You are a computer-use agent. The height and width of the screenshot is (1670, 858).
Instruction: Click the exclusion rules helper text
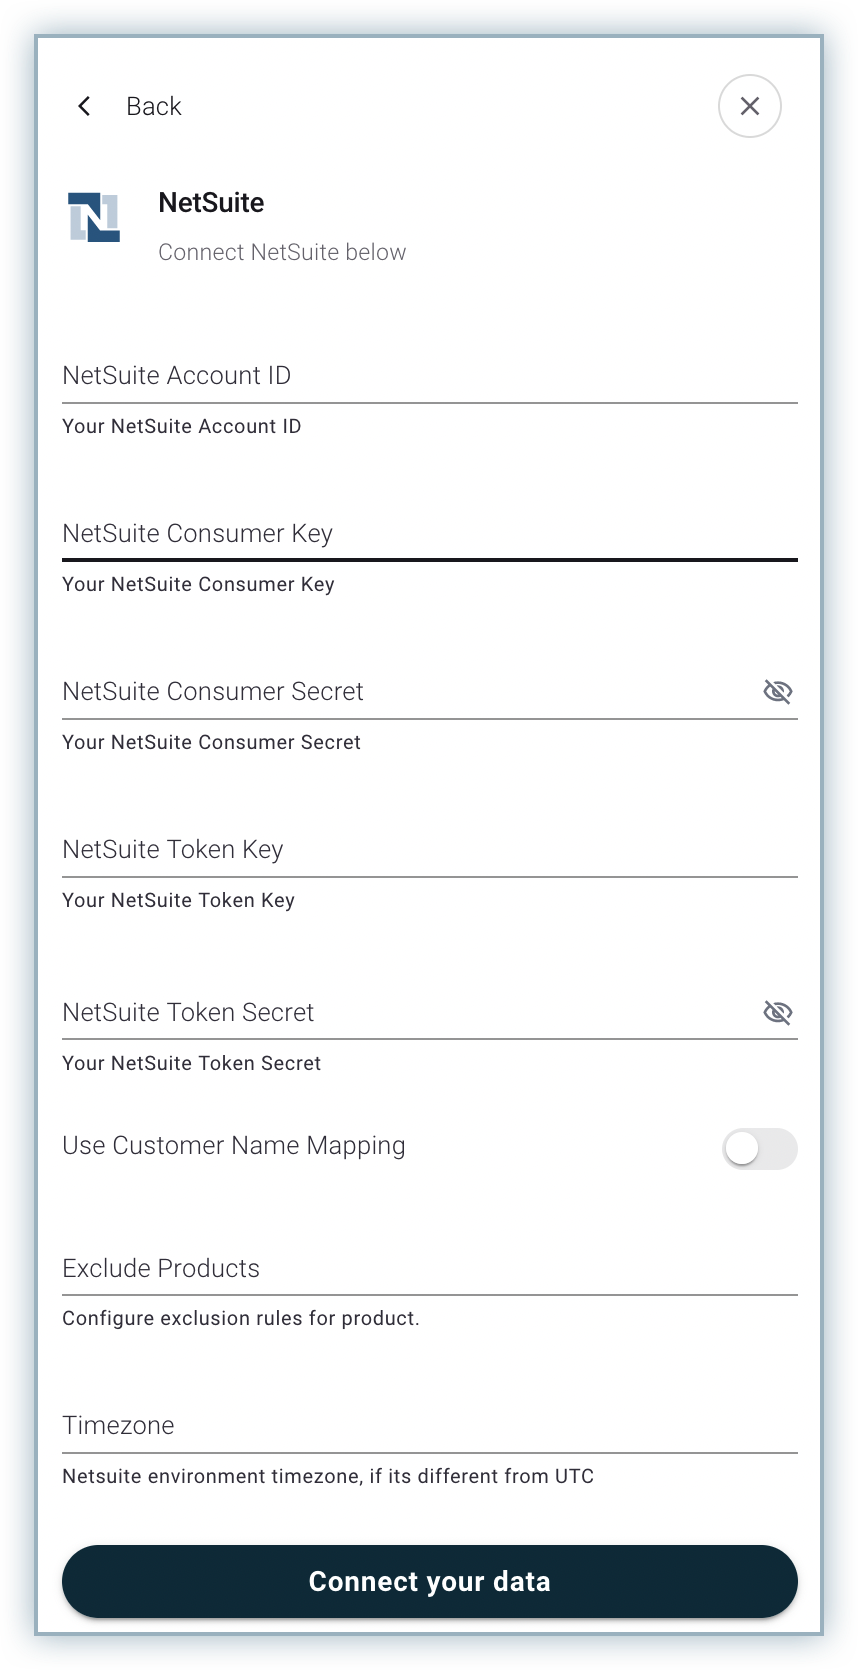[241, 1318]
